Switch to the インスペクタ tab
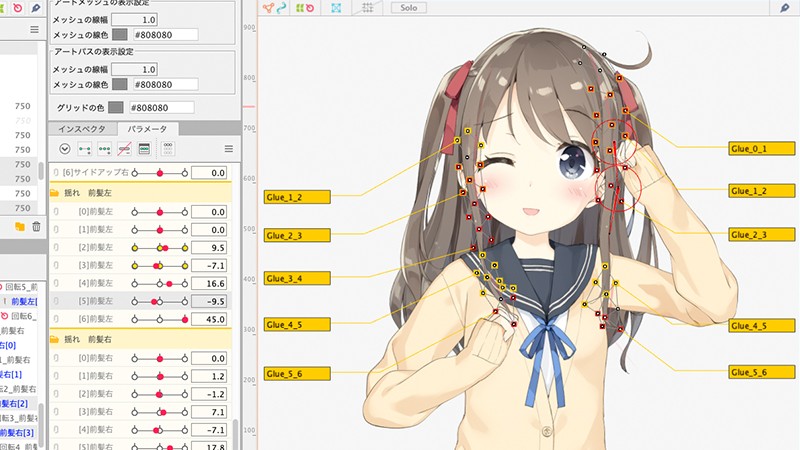This screenshot has width=800, height=450. [x=82, y=128]
